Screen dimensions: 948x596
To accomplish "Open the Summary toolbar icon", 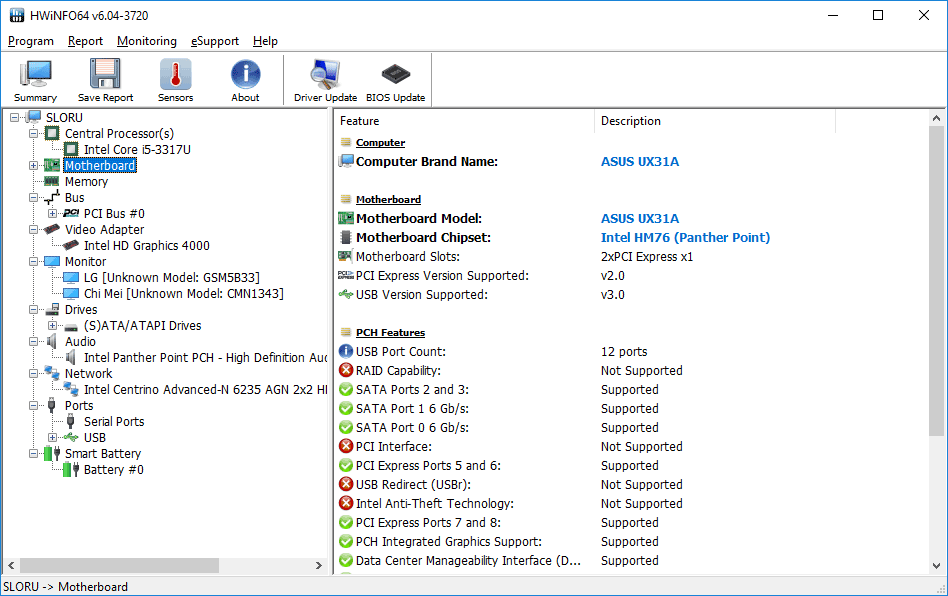I will tap(36, 80).
